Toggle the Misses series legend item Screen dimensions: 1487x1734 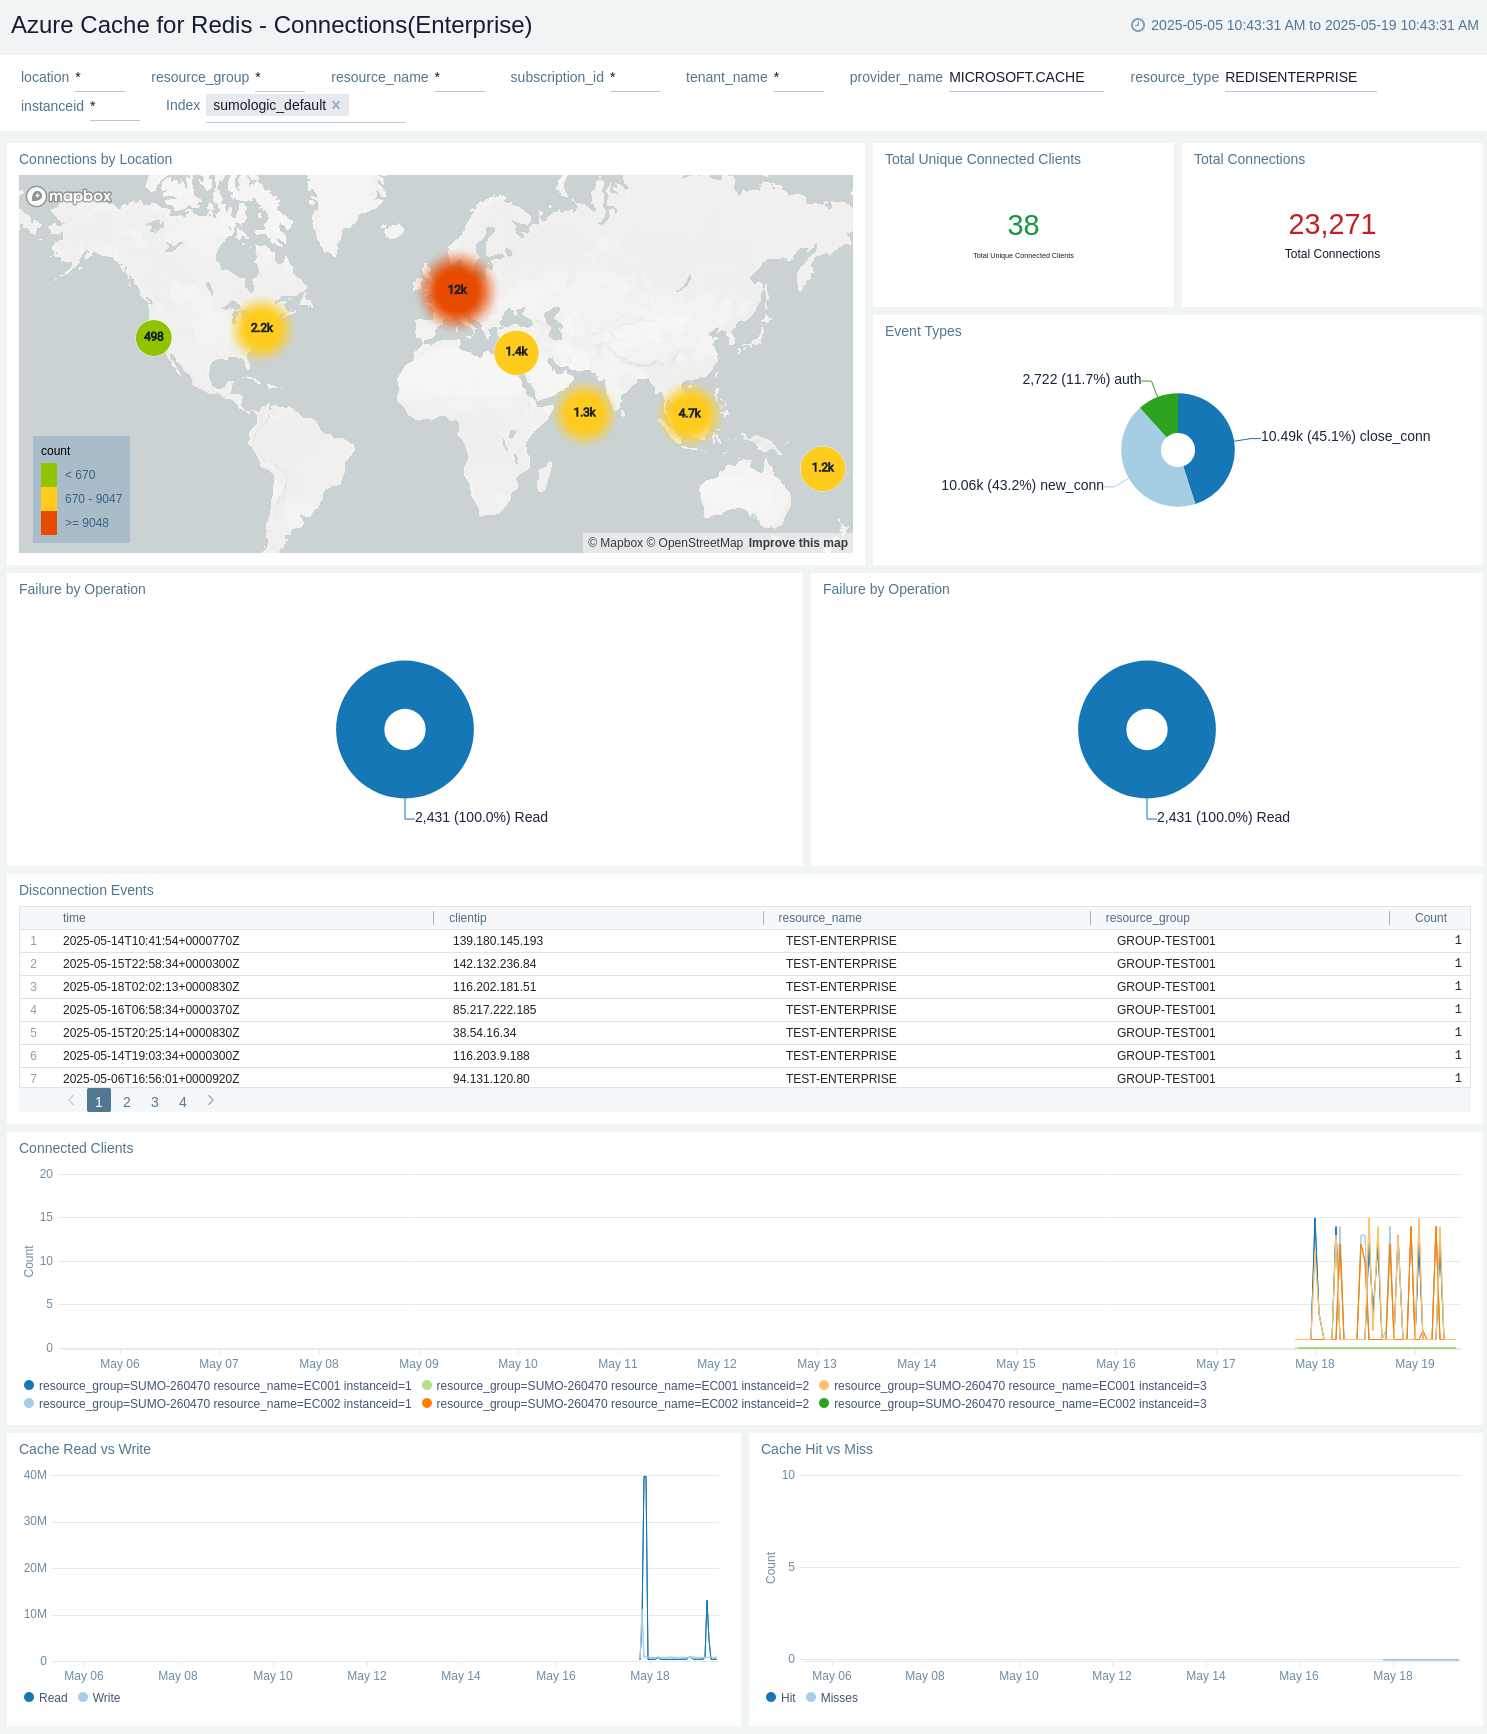tap(832, 1698)
